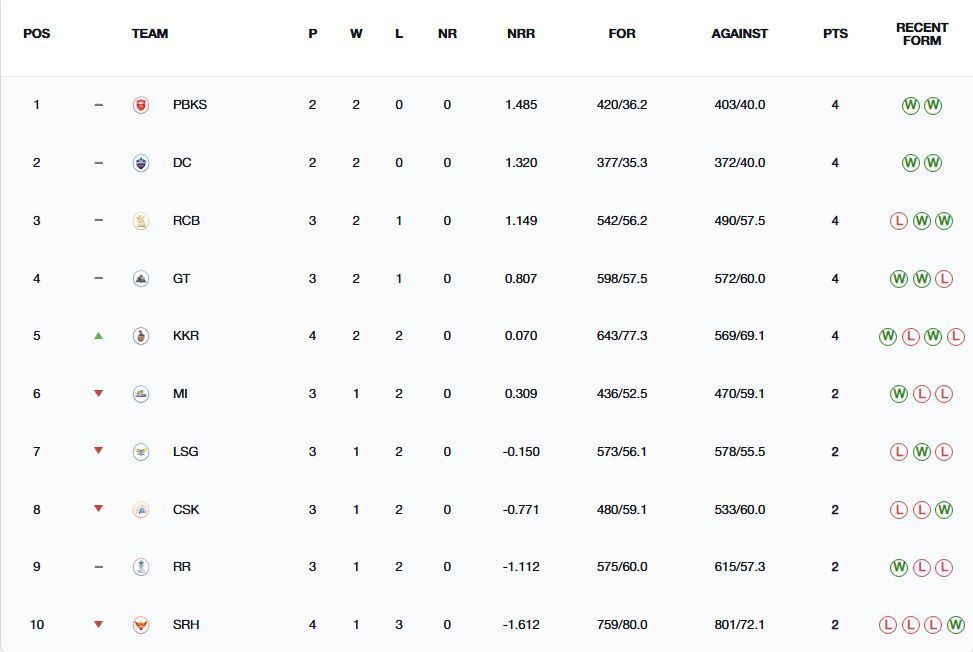
Task: Open the PBKS team name link
Action: point(190,105)
